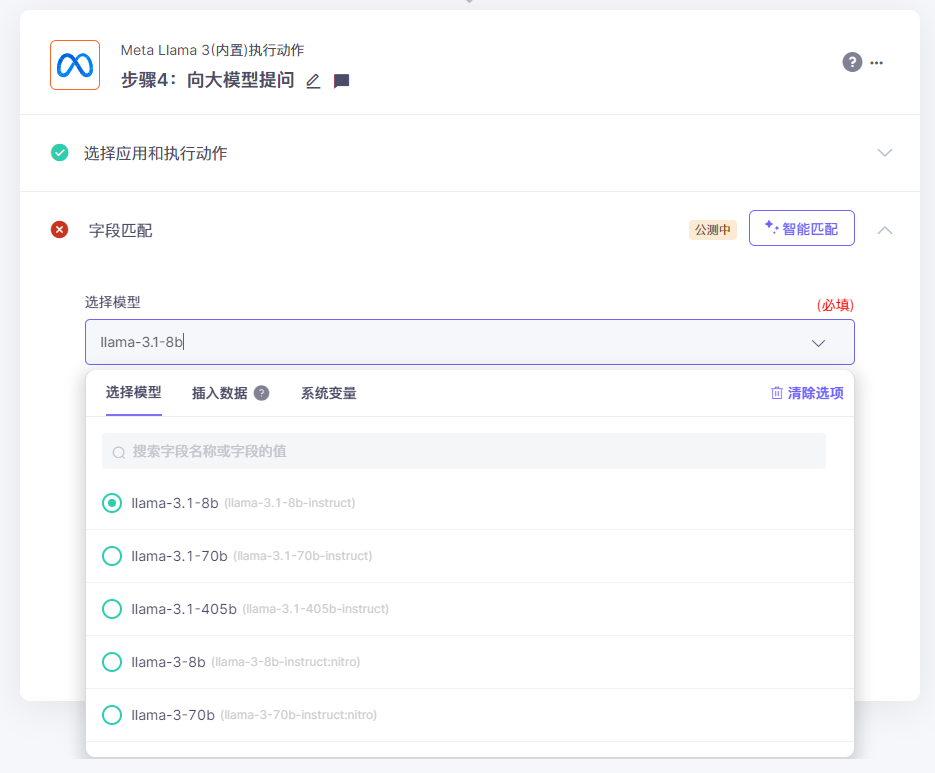Image resolution: width=935 pixels, height=773 pixels.
Task: Select the llama-3.1-70b radio option
Action: tap(112, 556)
